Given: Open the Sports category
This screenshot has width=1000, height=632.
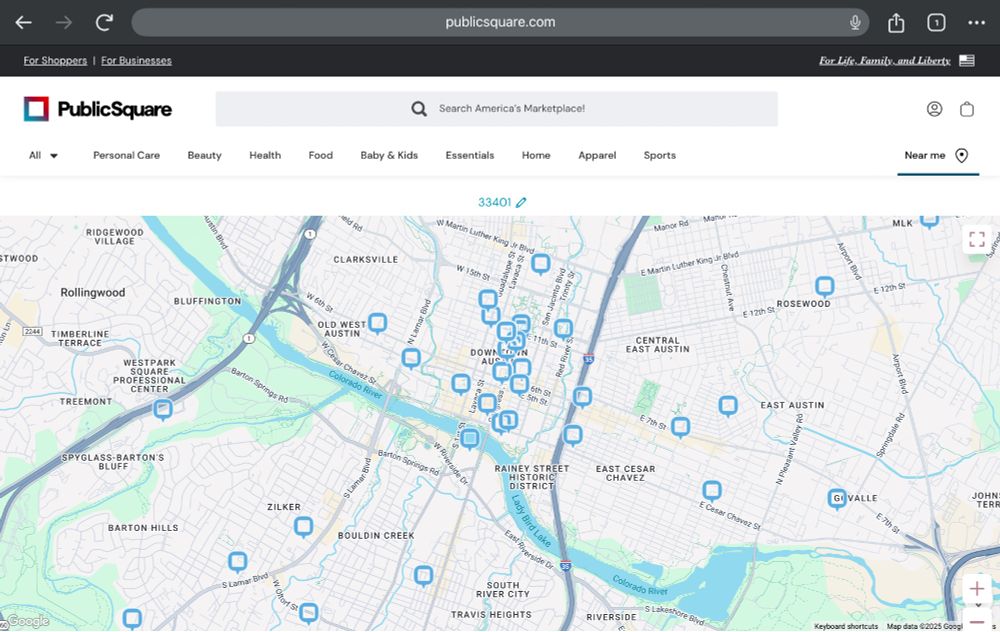Looking at the screenshot, I should click(x=659, y=156).
